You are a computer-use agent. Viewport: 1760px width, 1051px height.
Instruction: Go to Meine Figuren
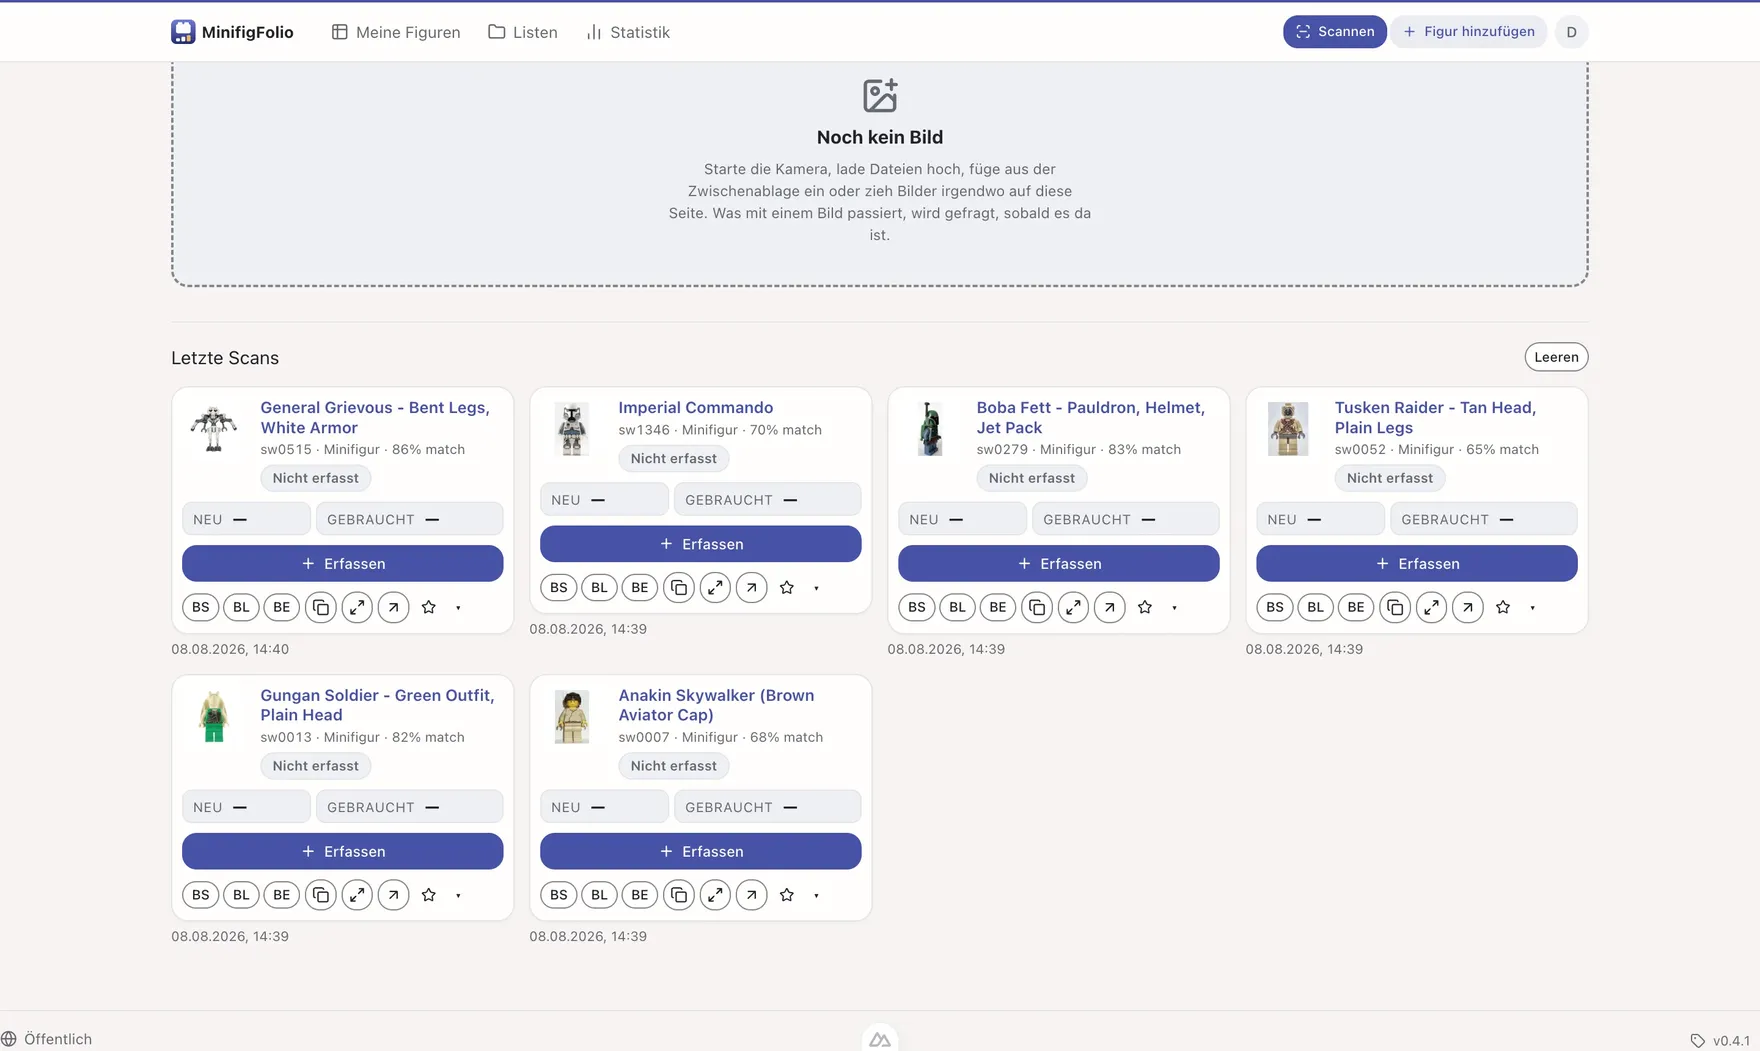point(396,32)
